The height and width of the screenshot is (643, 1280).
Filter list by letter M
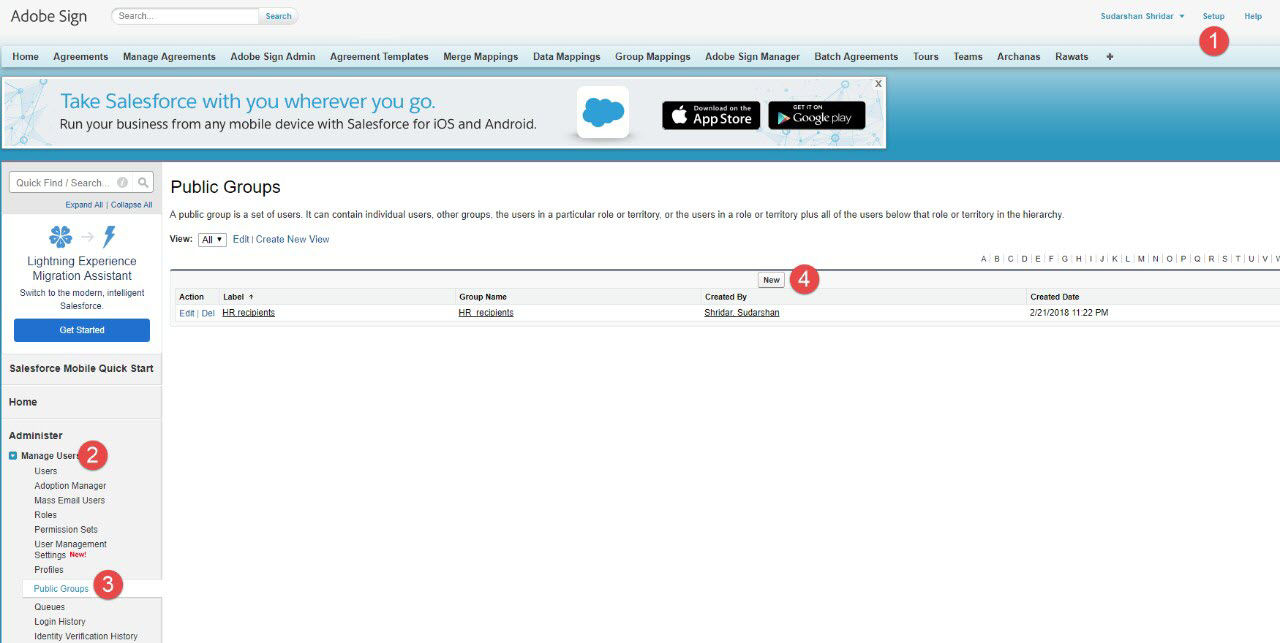point(1142,259)
